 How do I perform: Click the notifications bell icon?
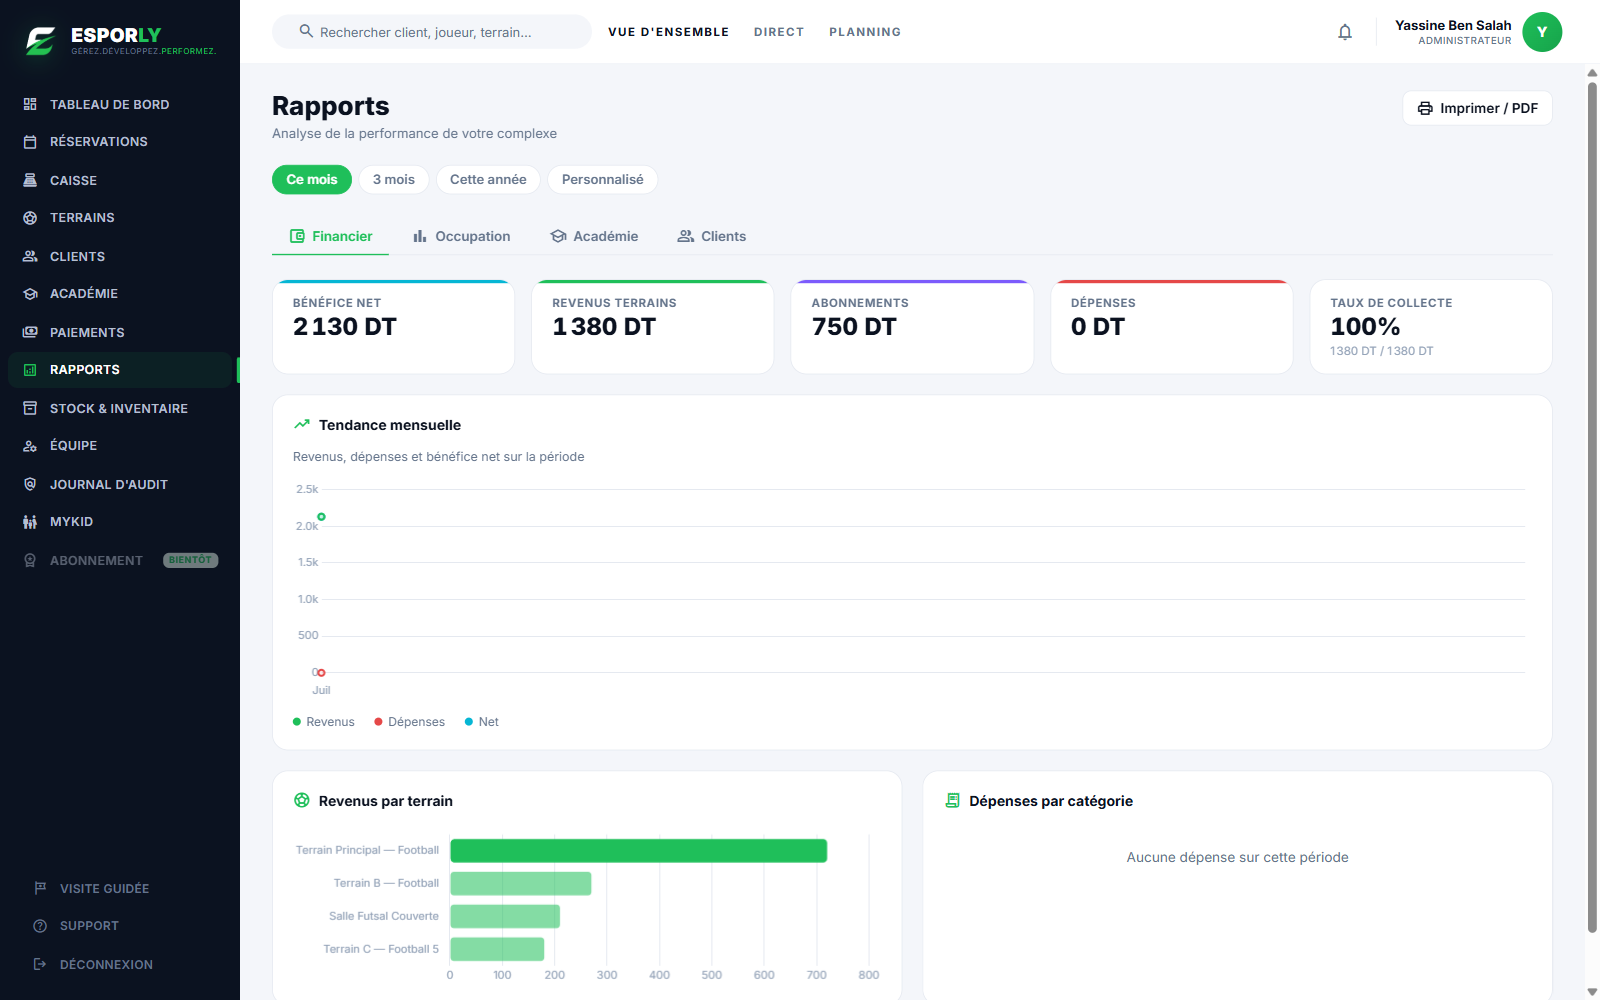tap(1345, 32)
